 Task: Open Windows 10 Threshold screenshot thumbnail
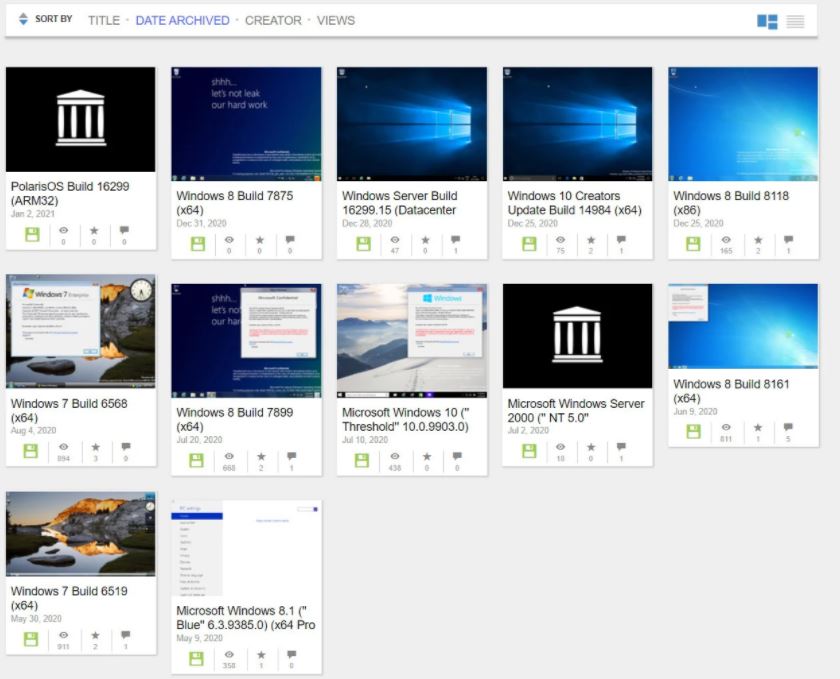pos(412,341)
